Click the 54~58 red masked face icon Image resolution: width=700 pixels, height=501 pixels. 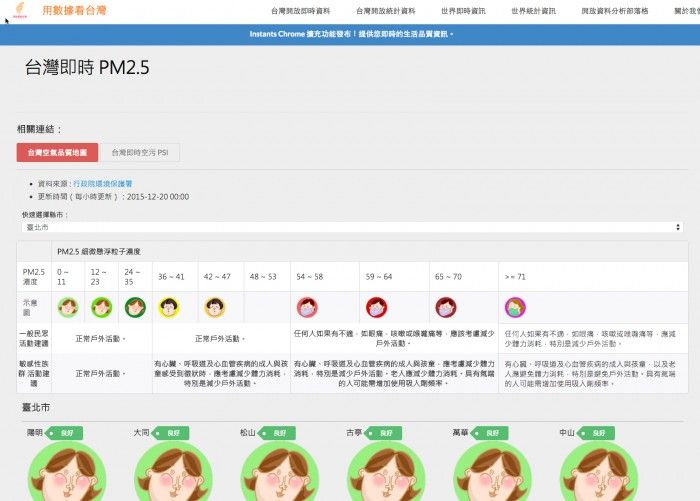(307, 307)
